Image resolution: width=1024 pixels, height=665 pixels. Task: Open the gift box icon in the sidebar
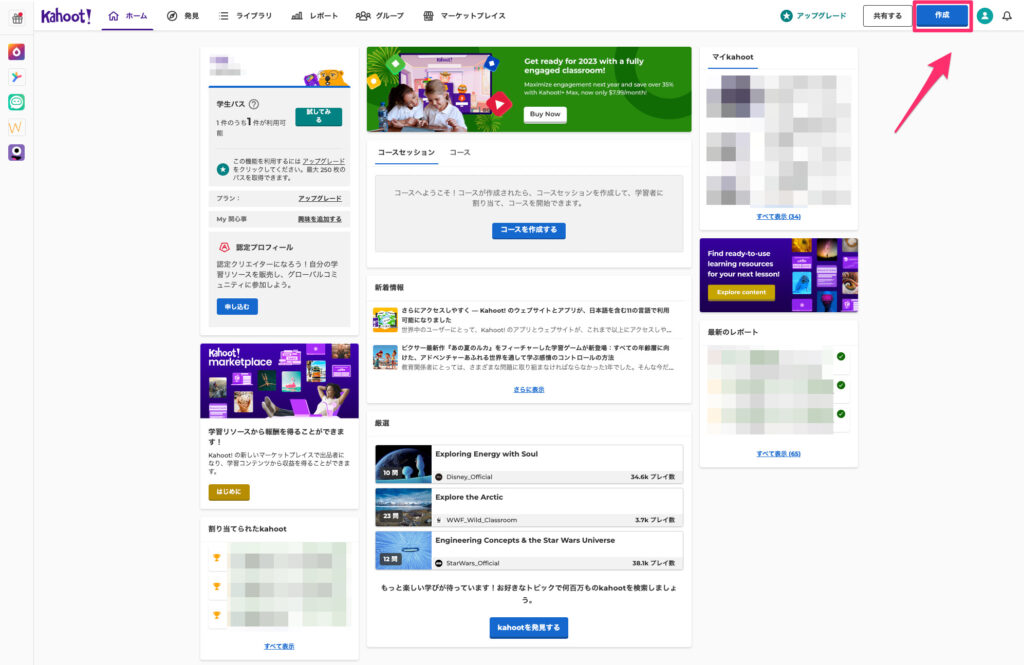click(17, 18)
